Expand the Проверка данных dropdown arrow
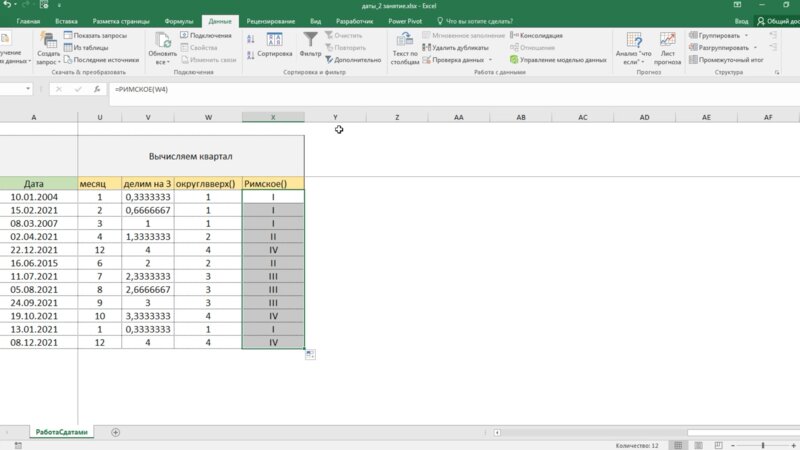The image size is (800, 450). [x=490, y=60]
